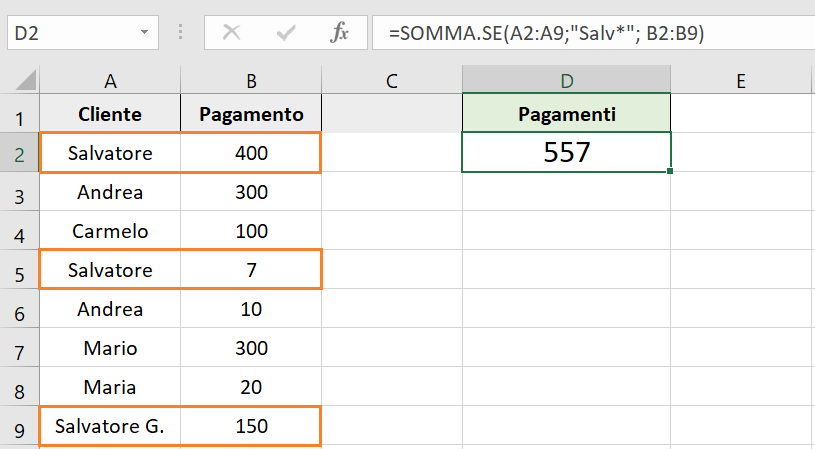Select column C header
The width and height of the screenshot is (815, 449).
pos(392,81)
